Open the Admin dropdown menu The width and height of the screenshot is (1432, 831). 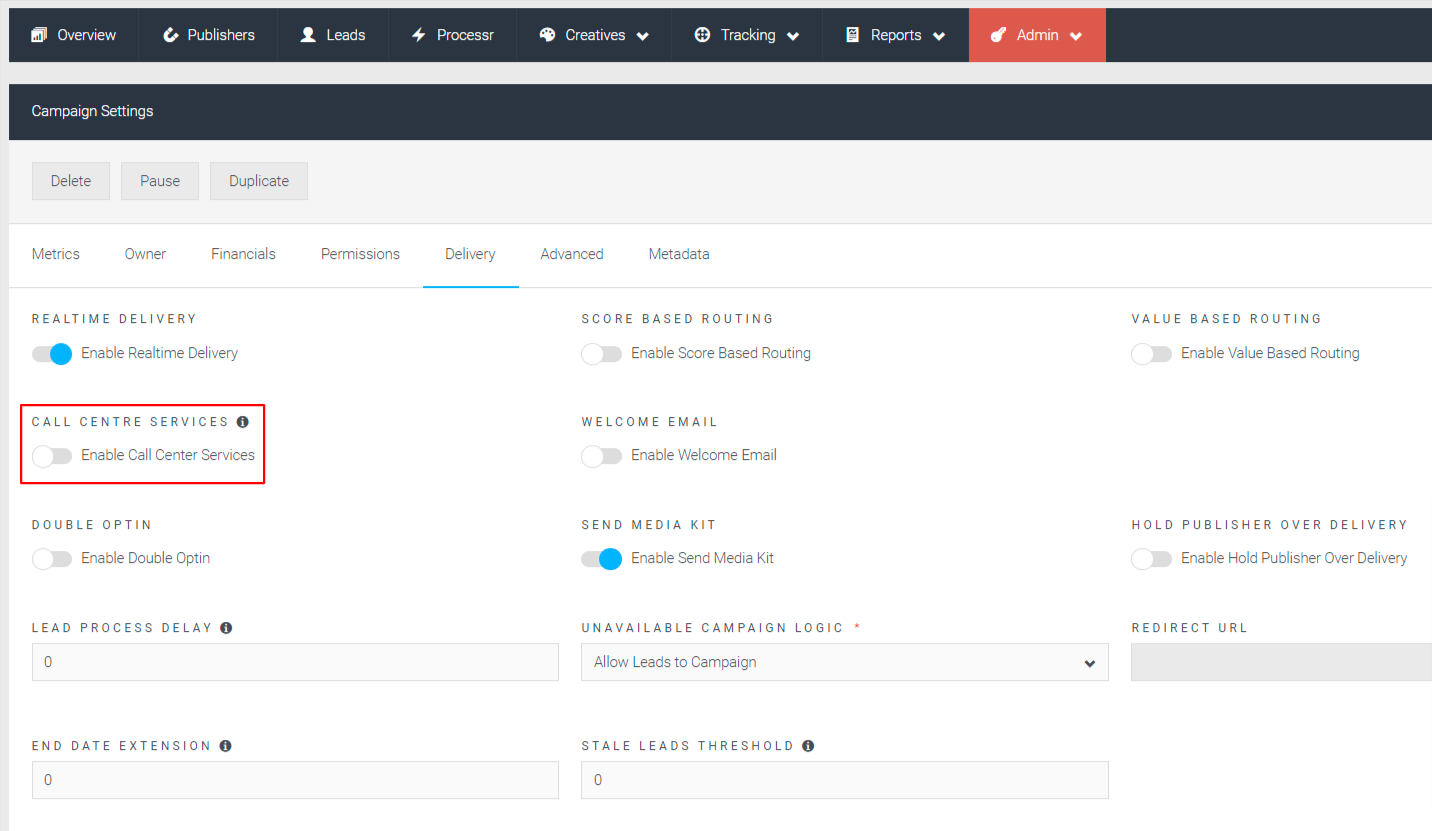(1037, 34)
